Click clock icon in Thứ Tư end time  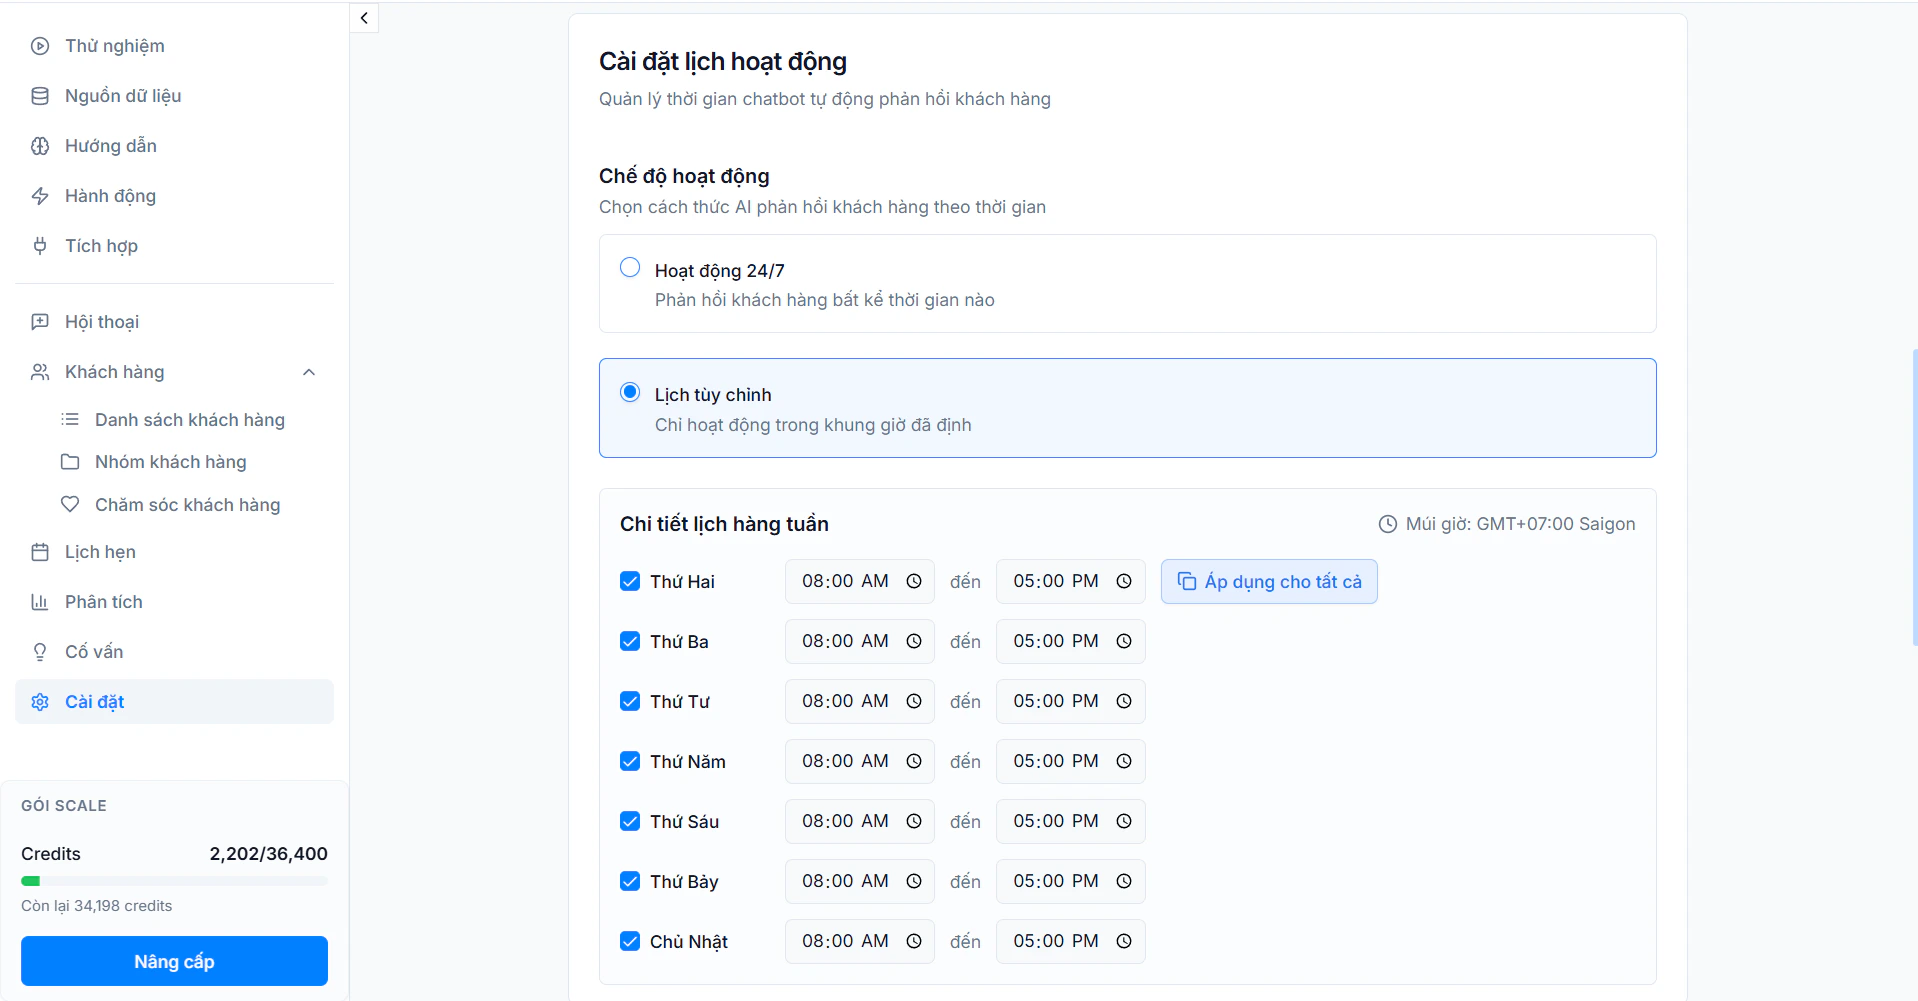tap(1124, 701)
